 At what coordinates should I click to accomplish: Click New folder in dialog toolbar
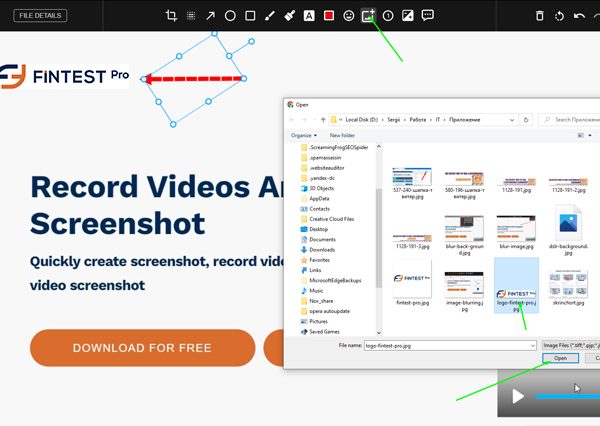(342, 135)
